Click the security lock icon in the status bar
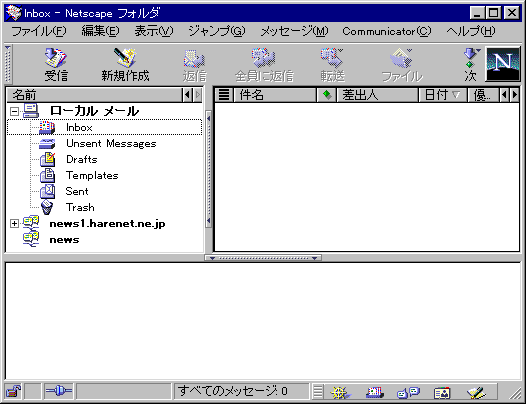This screenshot has height=404, width=526. click(x=13, y=391)
